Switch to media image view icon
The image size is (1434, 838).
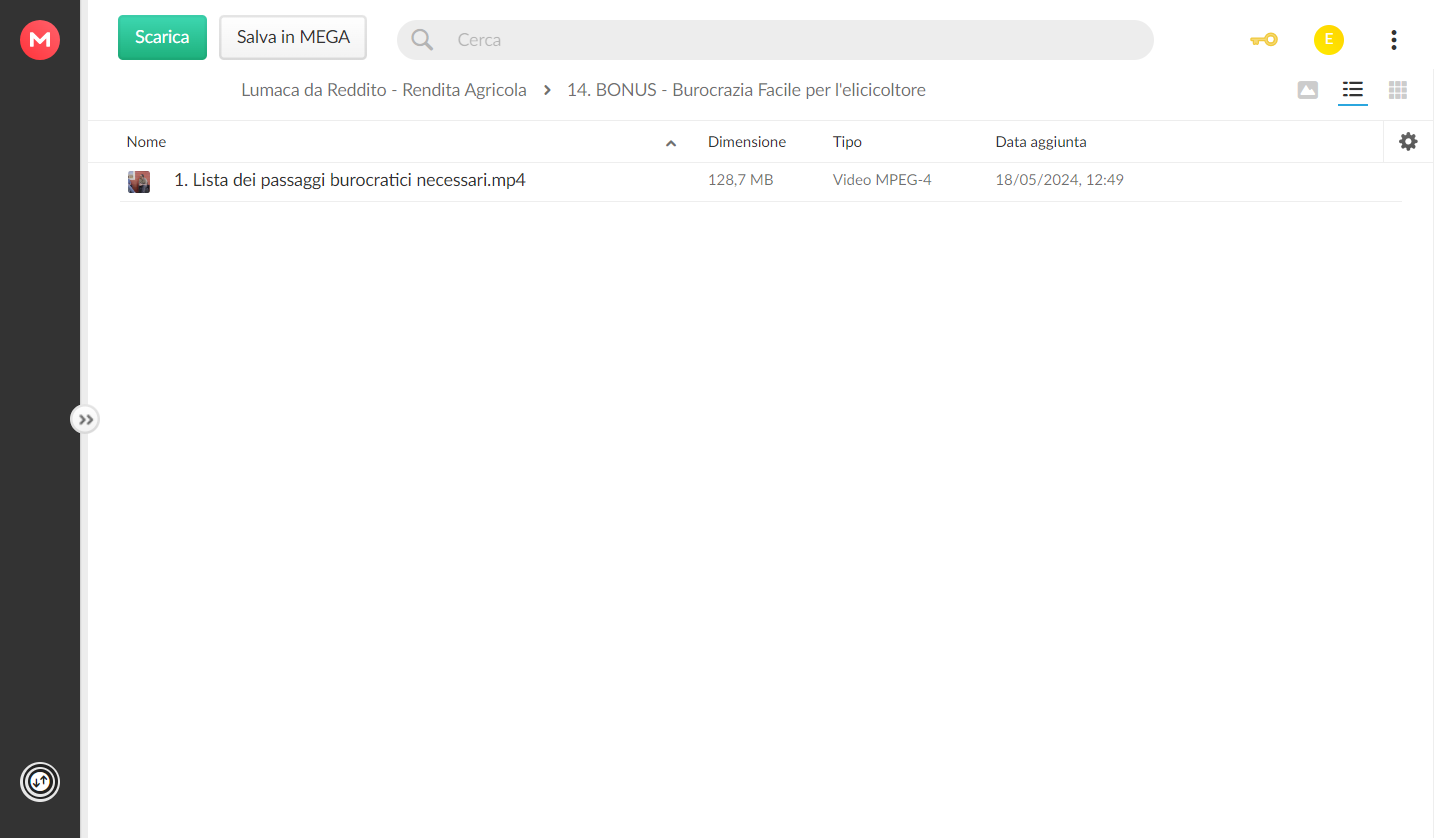pyautogui.click(x=1307, y=90)
